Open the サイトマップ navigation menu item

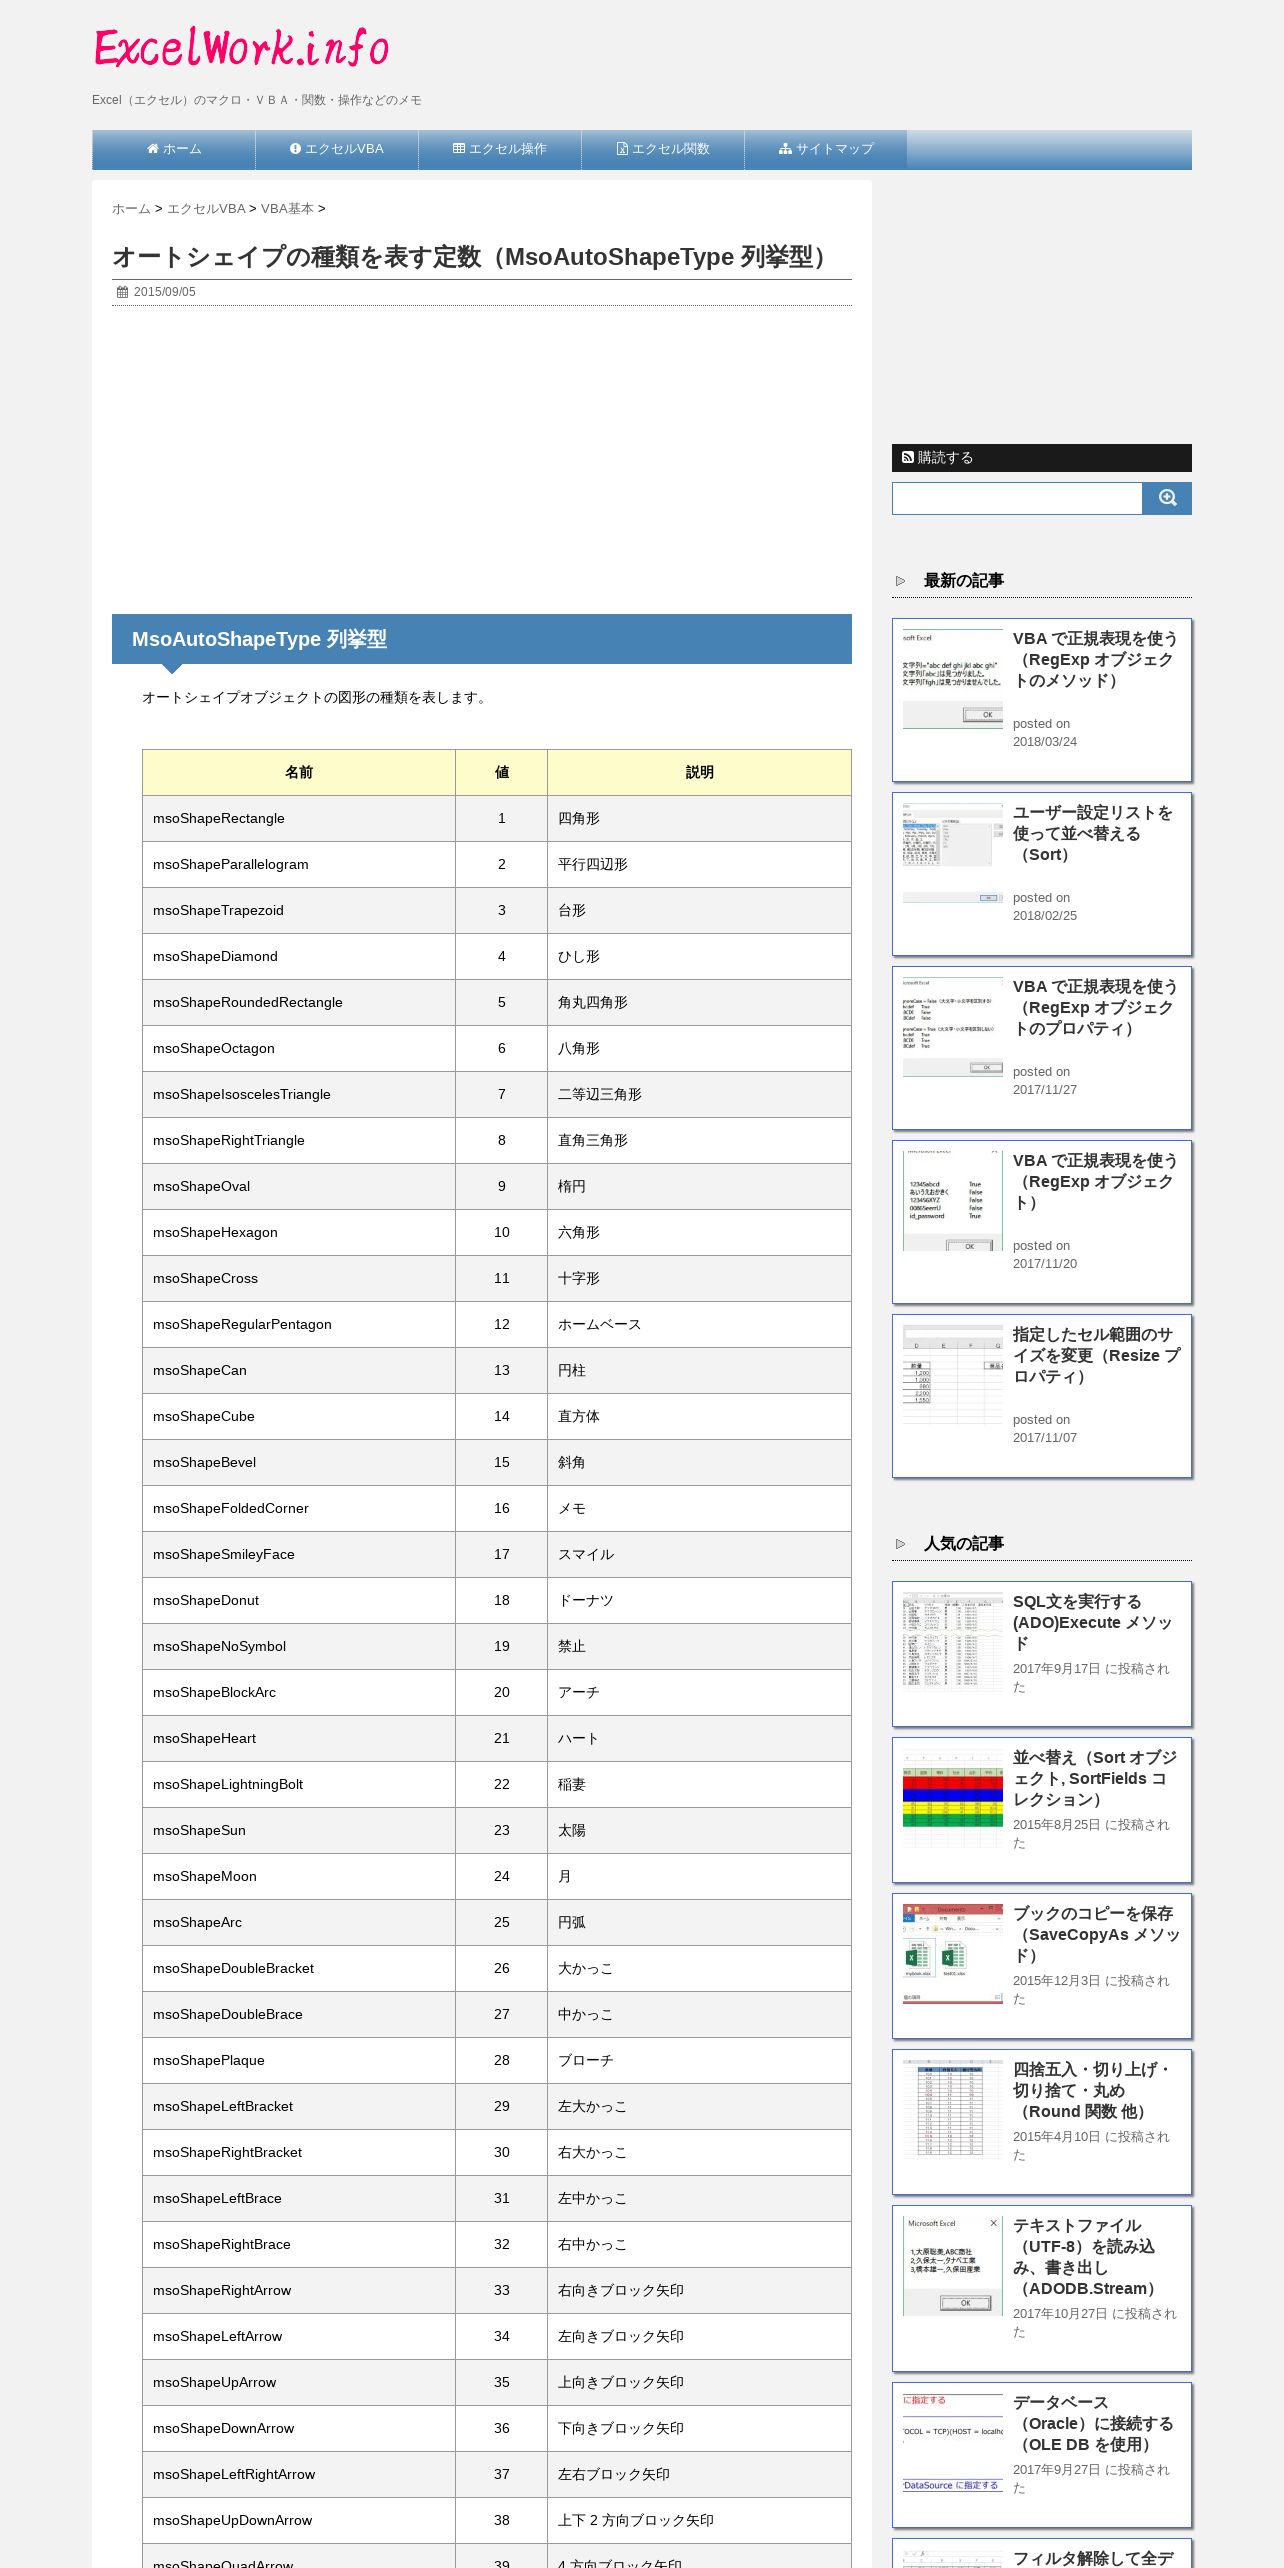[x=826, y=149]
